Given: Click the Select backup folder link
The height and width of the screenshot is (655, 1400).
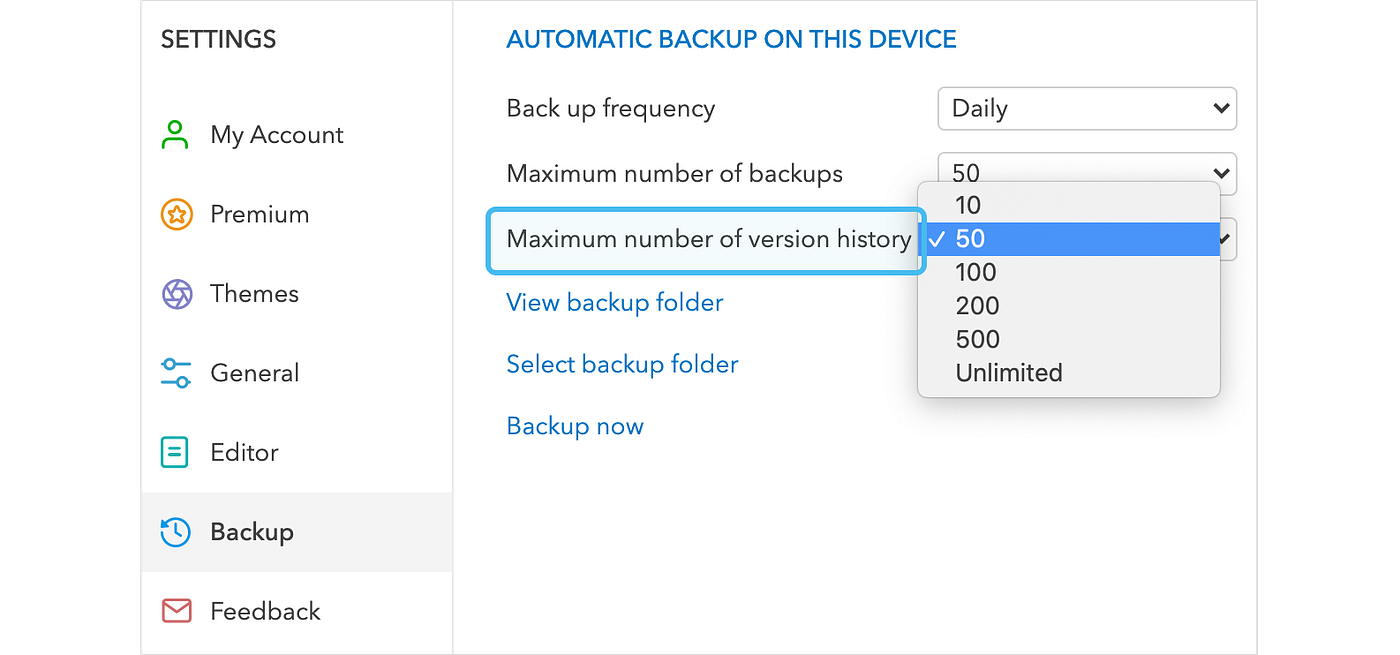Looking at the screenshot, I should coord(622,364).
